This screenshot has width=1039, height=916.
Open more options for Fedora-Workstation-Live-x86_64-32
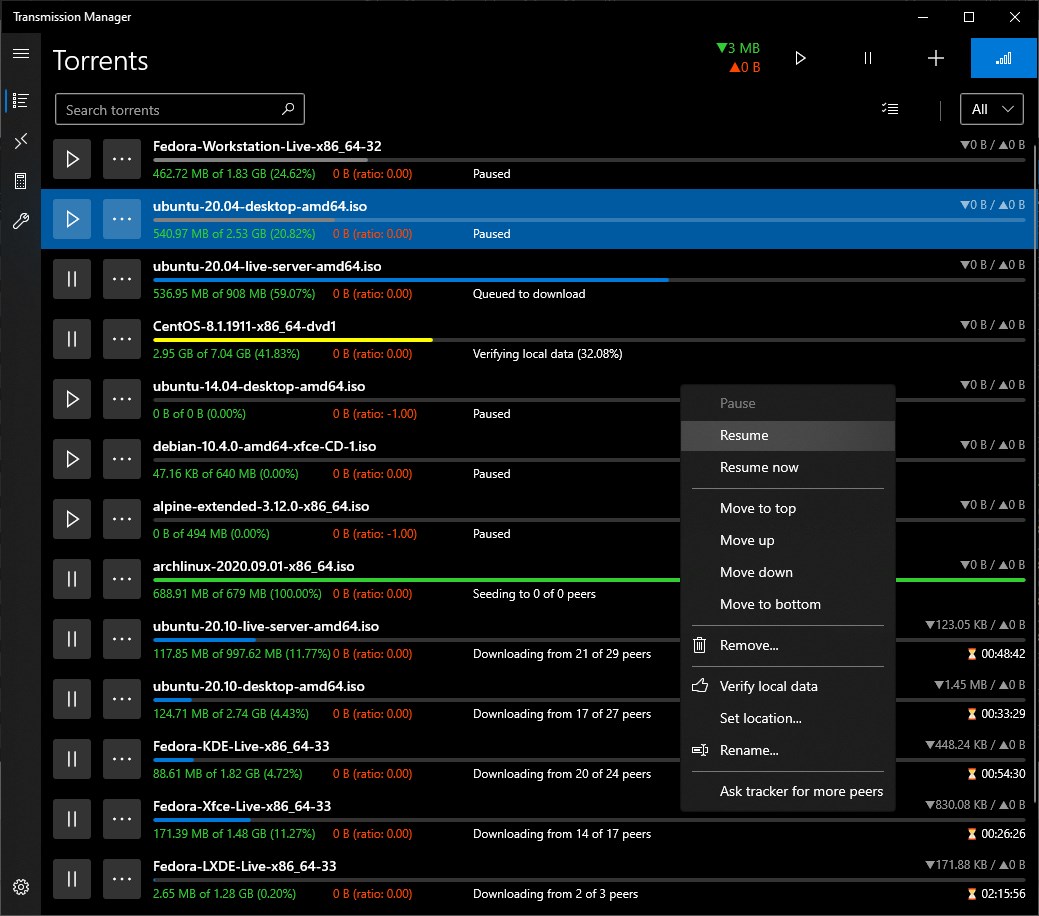click(x=122, y=159)
